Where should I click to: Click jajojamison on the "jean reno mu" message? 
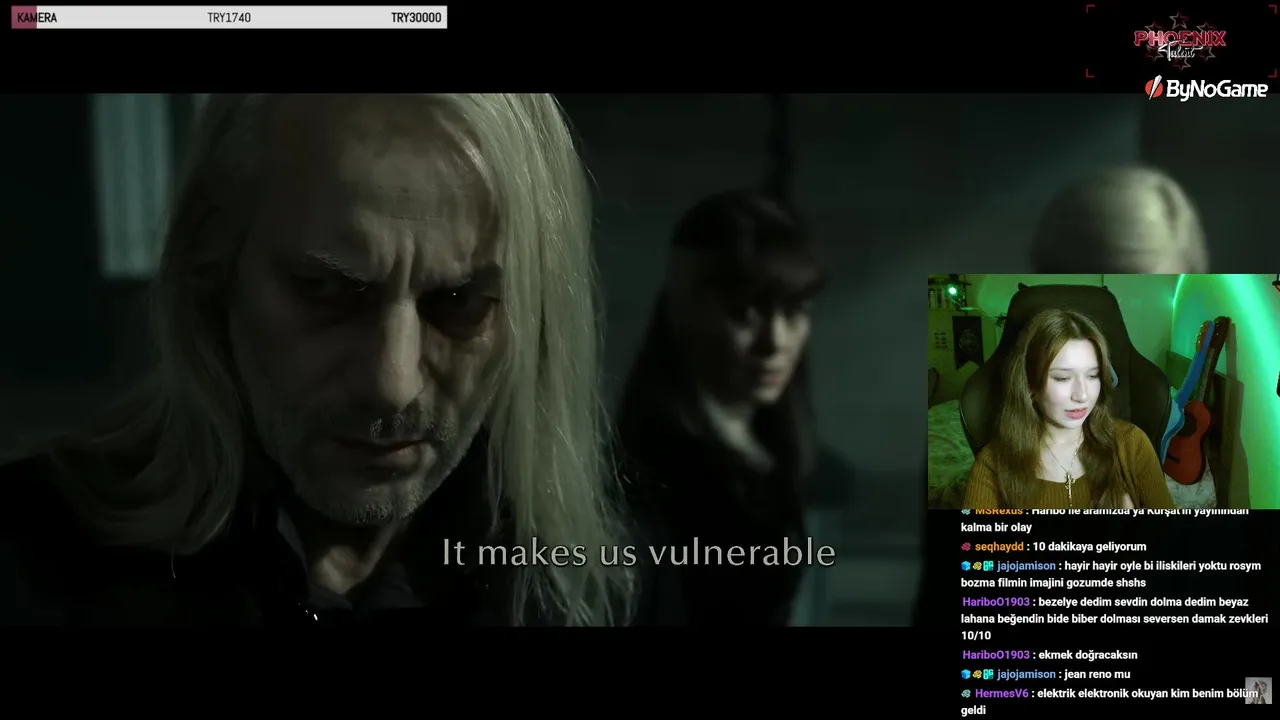tap(1026, 674)
